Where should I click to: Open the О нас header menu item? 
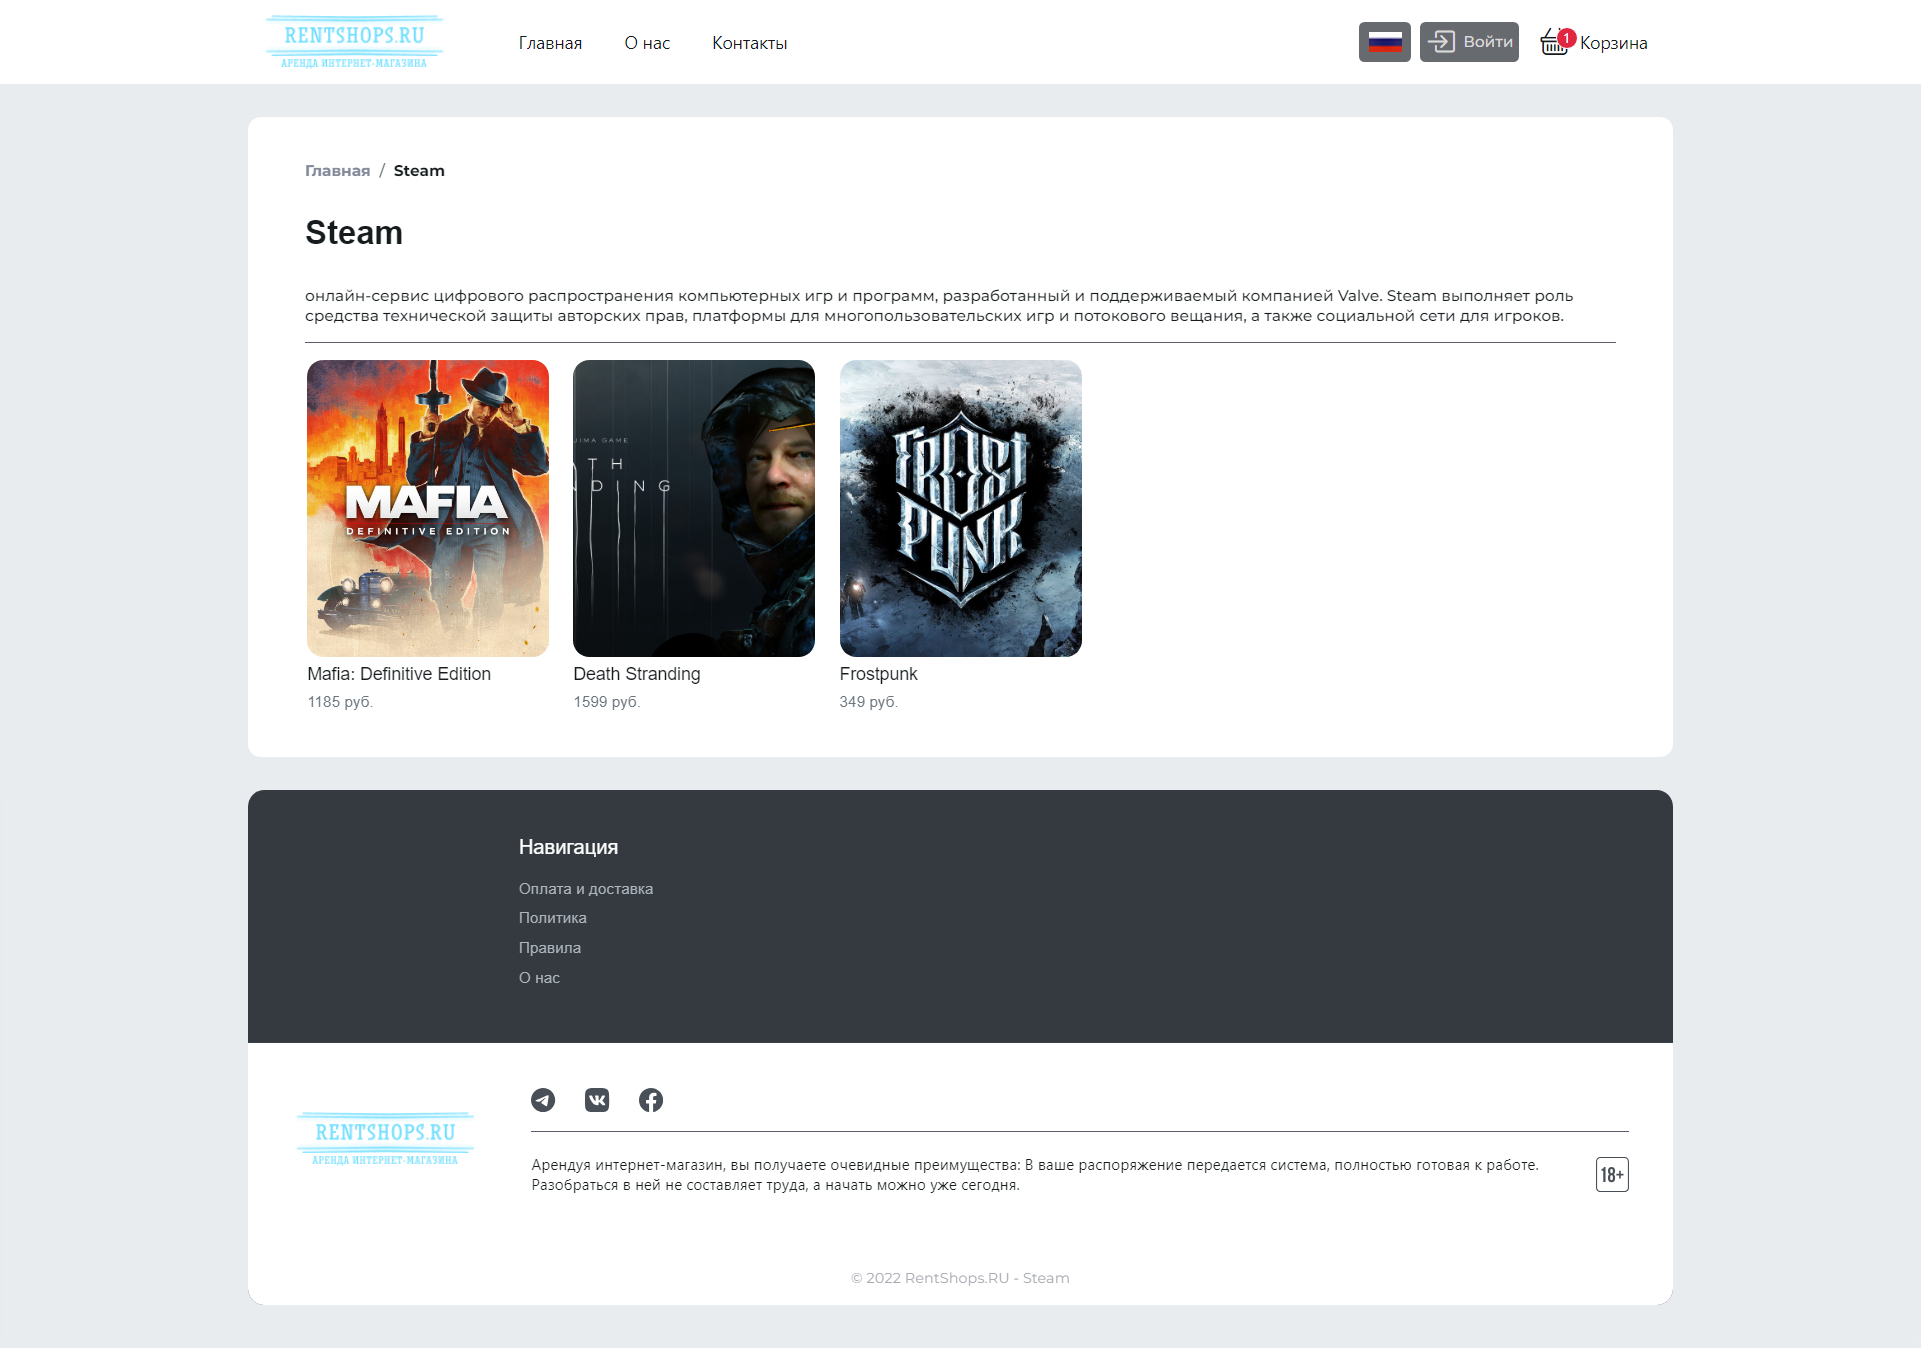point(647,43)
